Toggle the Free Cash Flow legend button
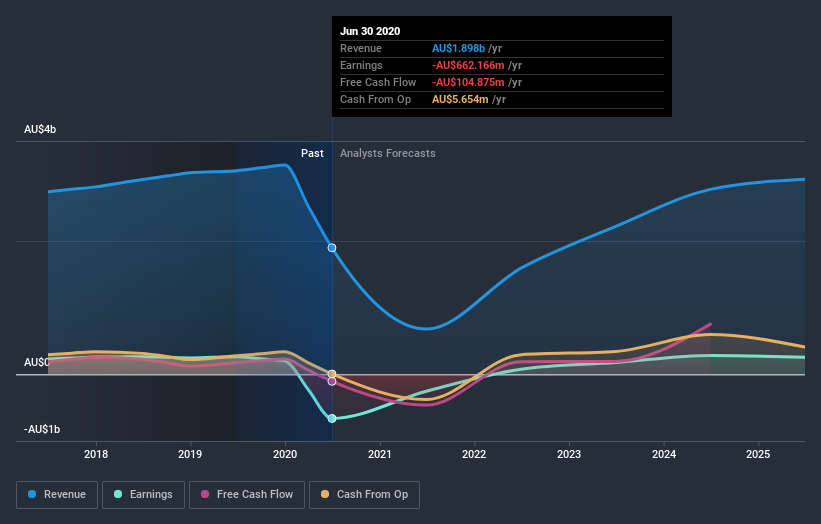 pos(247,495)
